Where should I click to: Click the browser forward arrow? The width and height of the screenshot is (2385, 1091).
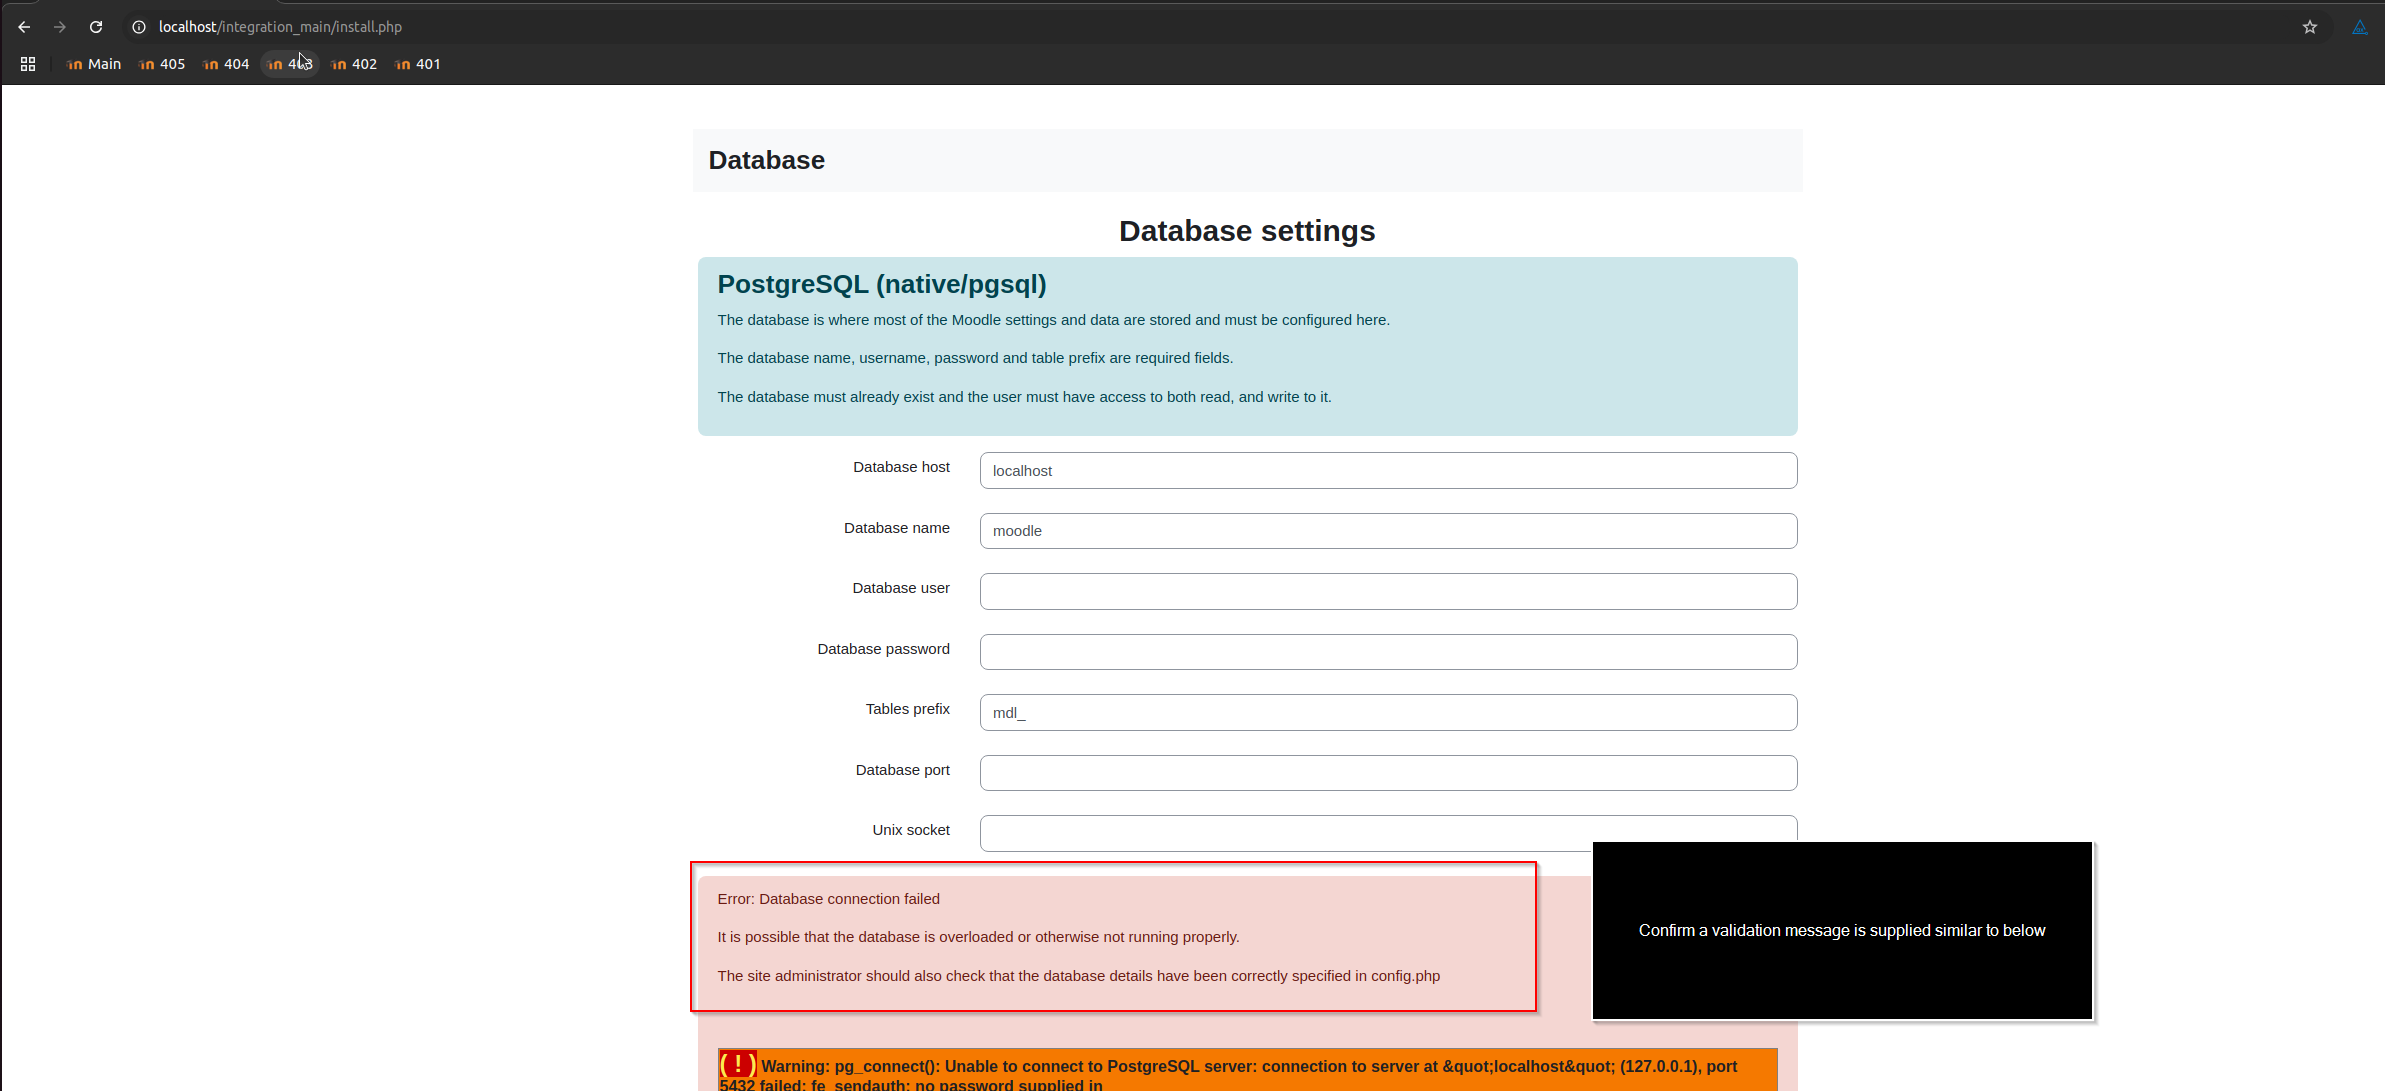[x=60, y=27]
